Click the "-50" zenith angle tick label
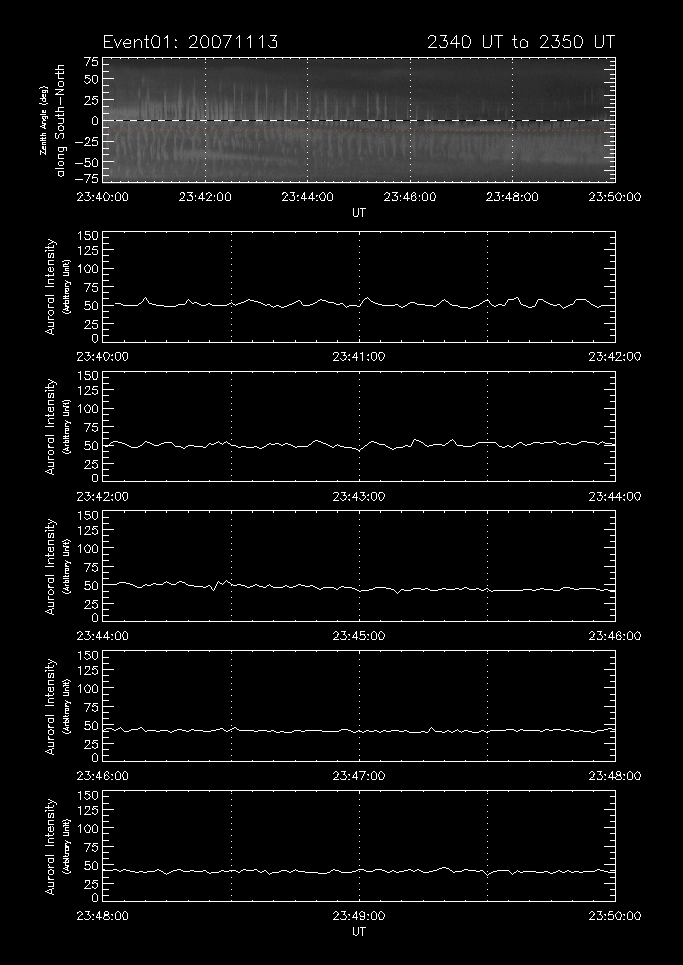Viewport: 683px width, 965px height. (86, 162)
